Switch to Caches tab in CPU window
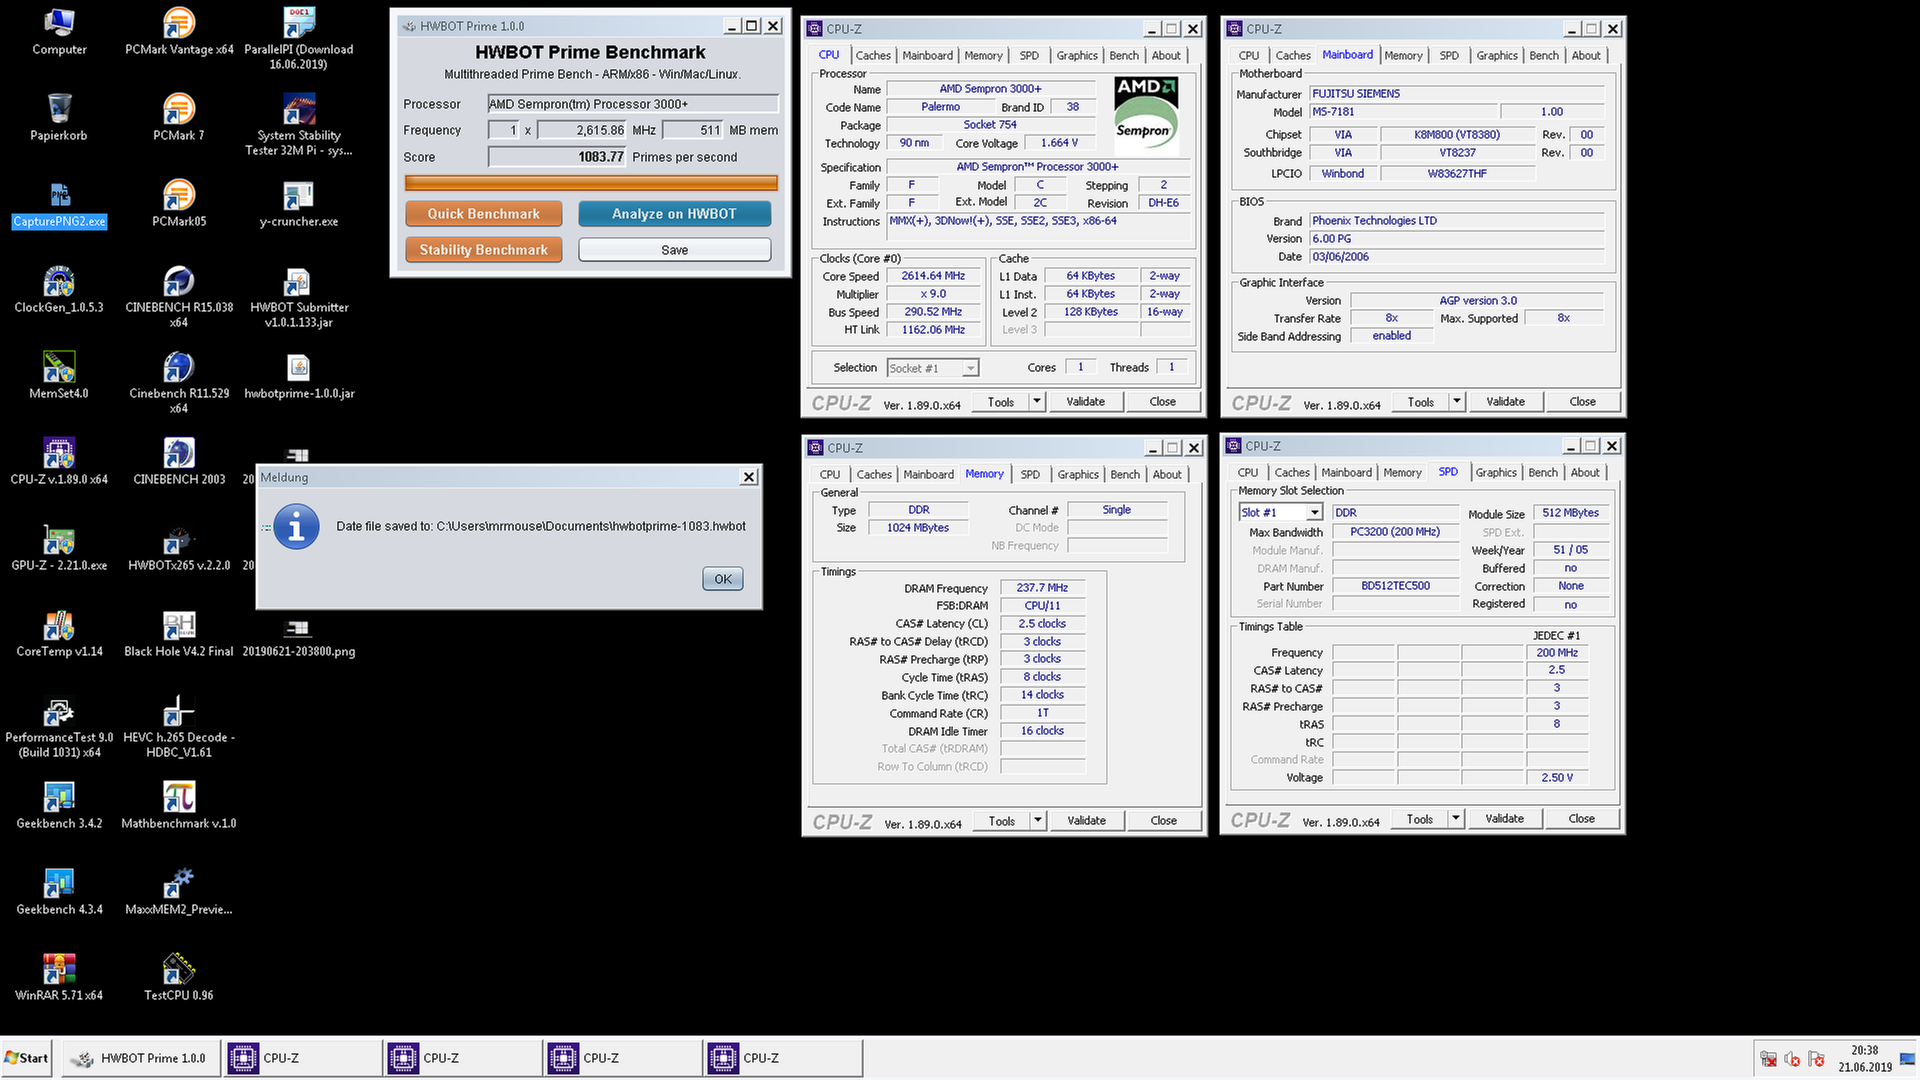The width and height of the screenshot is (1920, 1080). click(873, 55)
